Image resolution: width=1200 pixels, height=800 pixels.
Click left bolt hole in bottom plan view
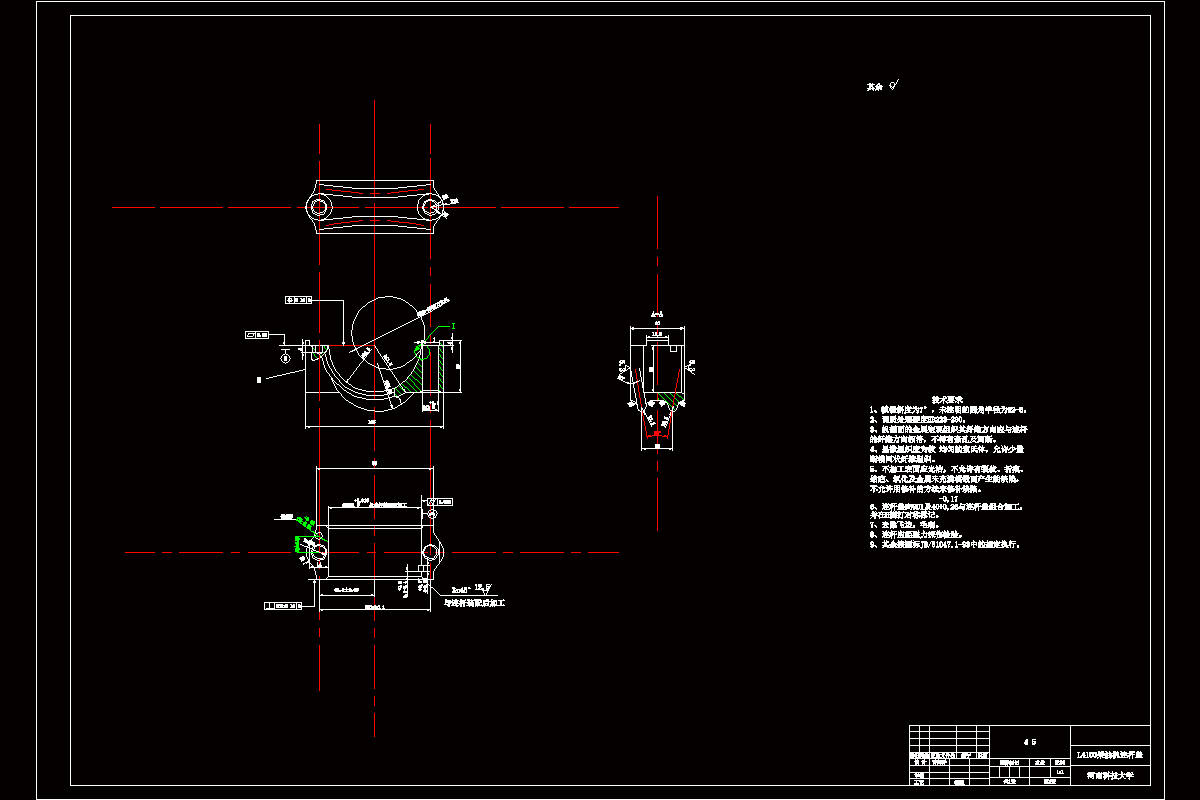coord(318,552)
